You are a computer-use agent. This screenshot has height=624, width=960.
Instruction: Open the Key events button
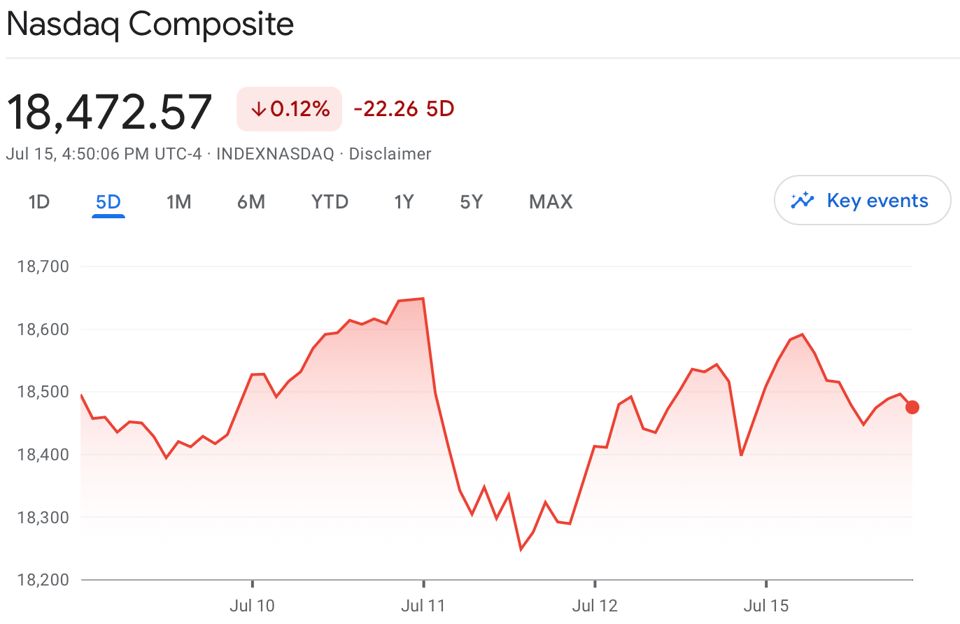863,200
